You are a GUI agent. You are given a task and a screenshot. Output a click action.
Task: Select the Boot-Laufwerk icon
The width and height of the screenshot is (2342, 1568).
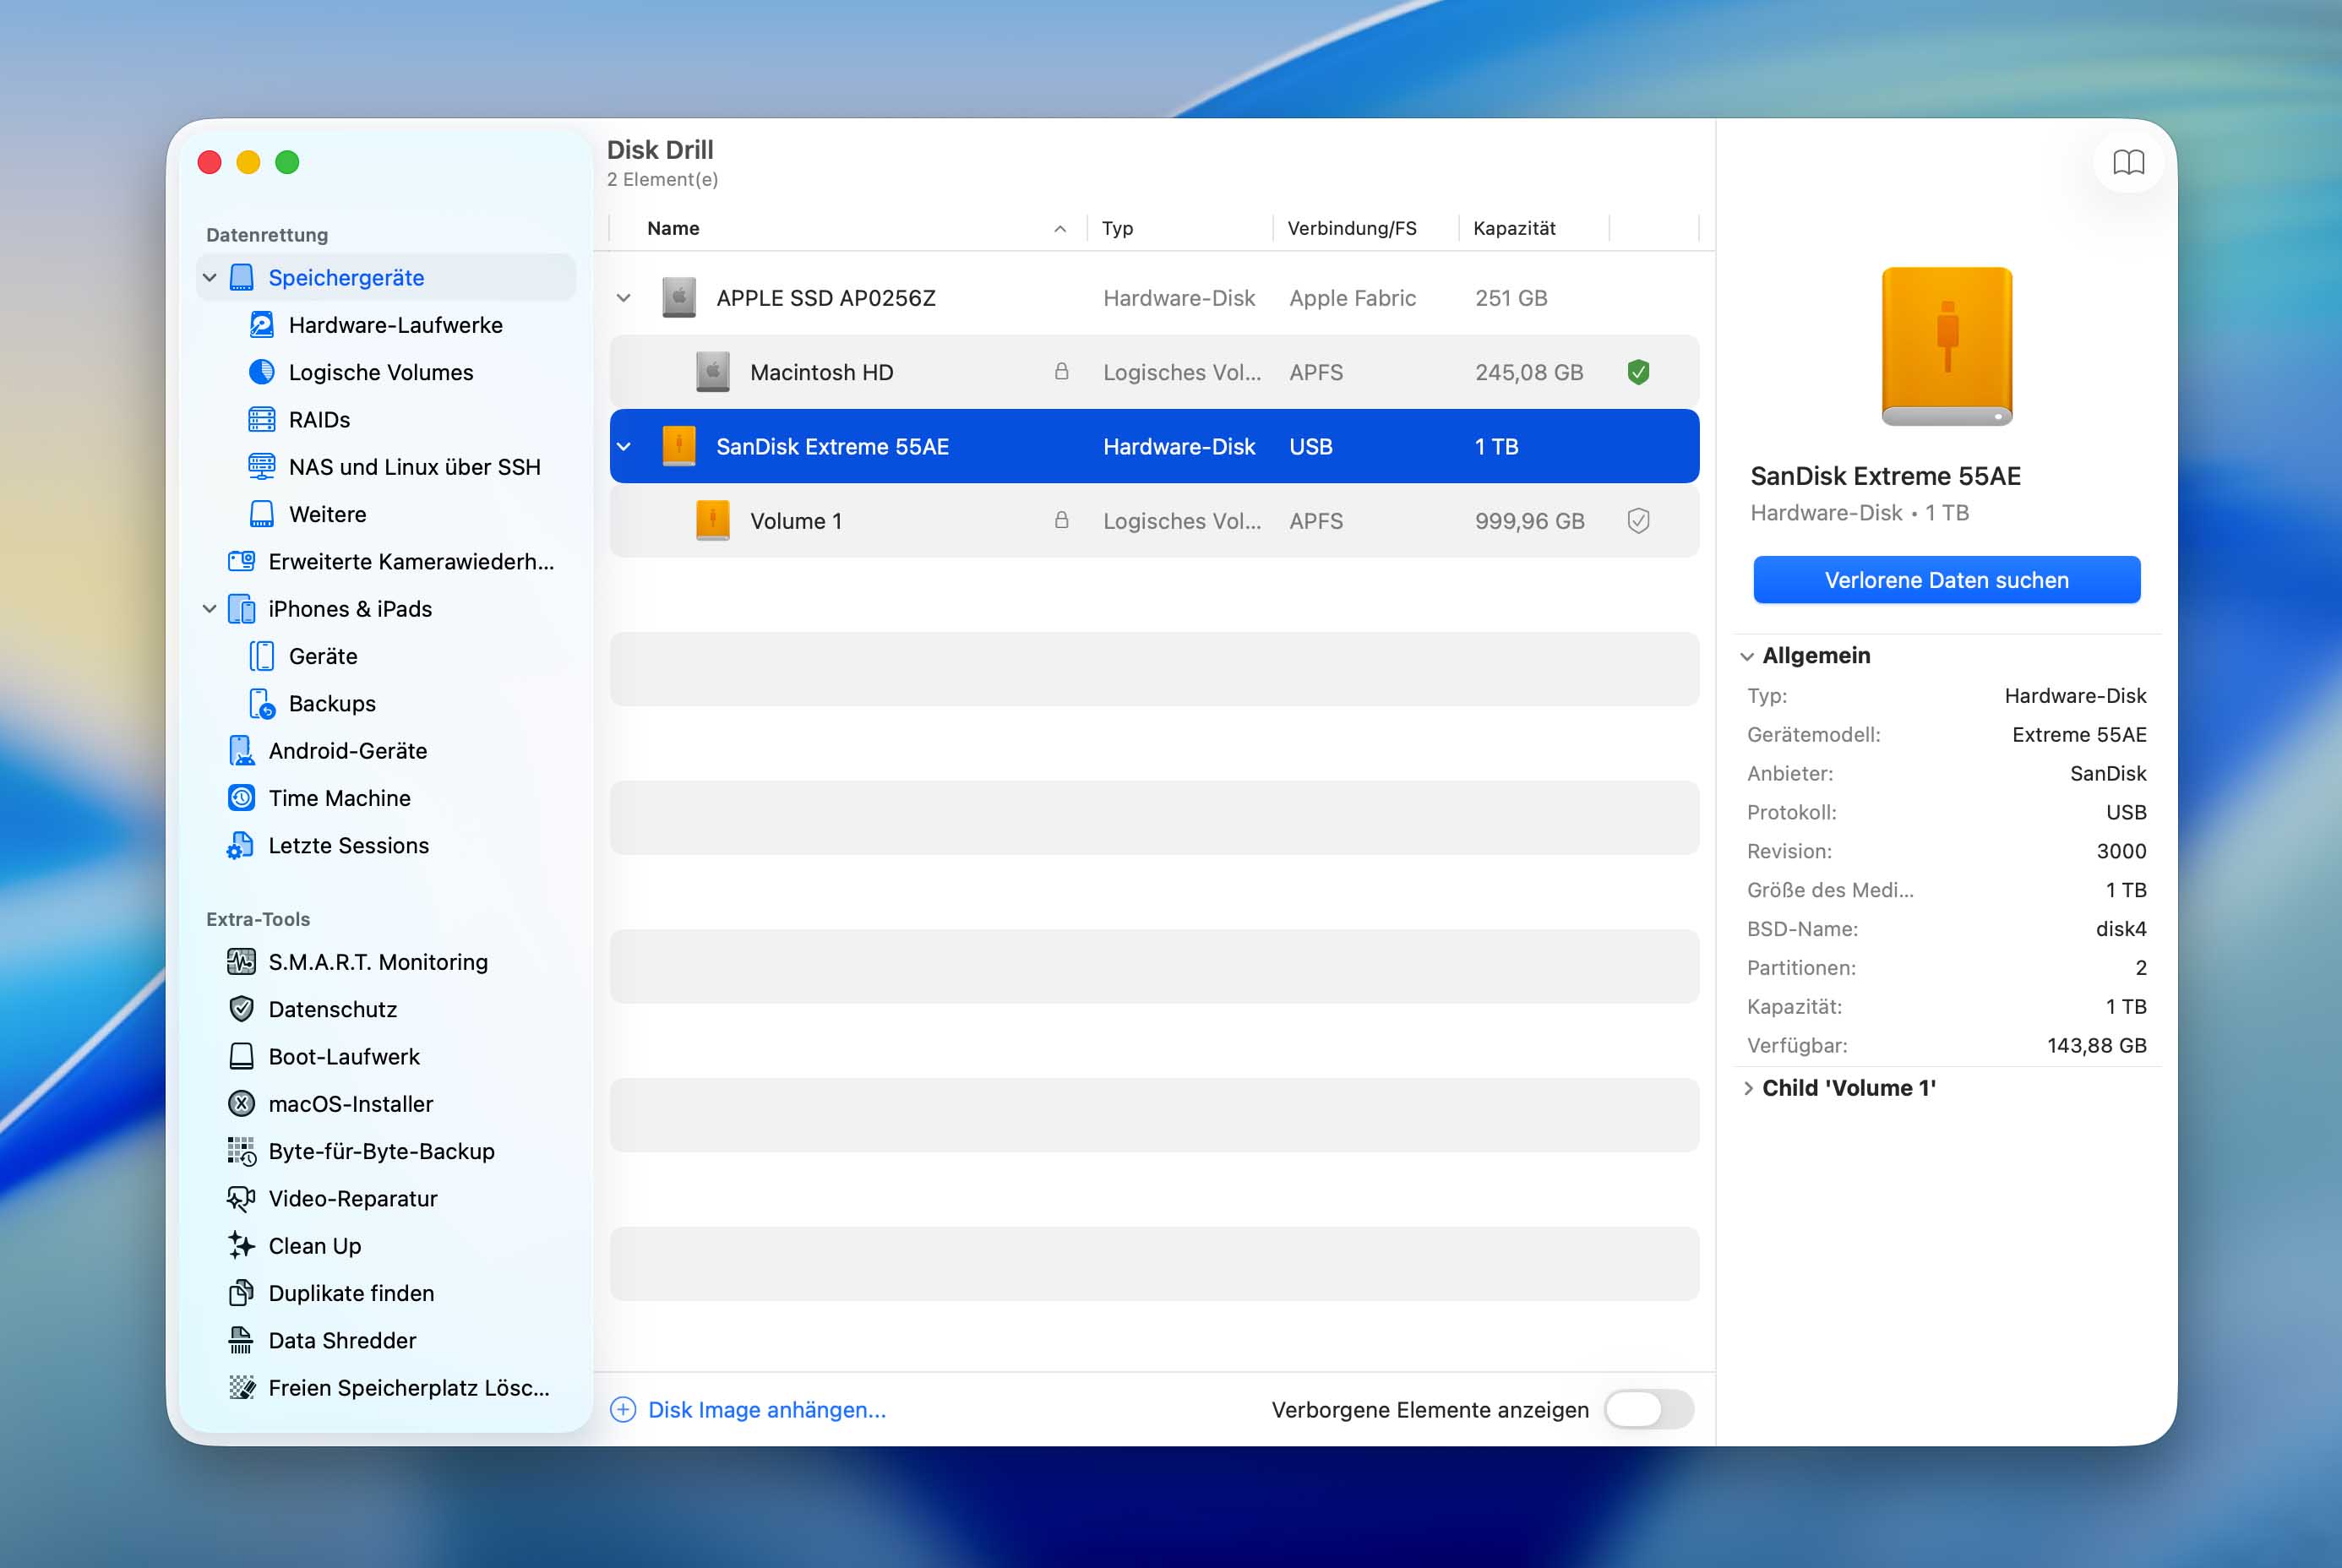pos(241,1056)
